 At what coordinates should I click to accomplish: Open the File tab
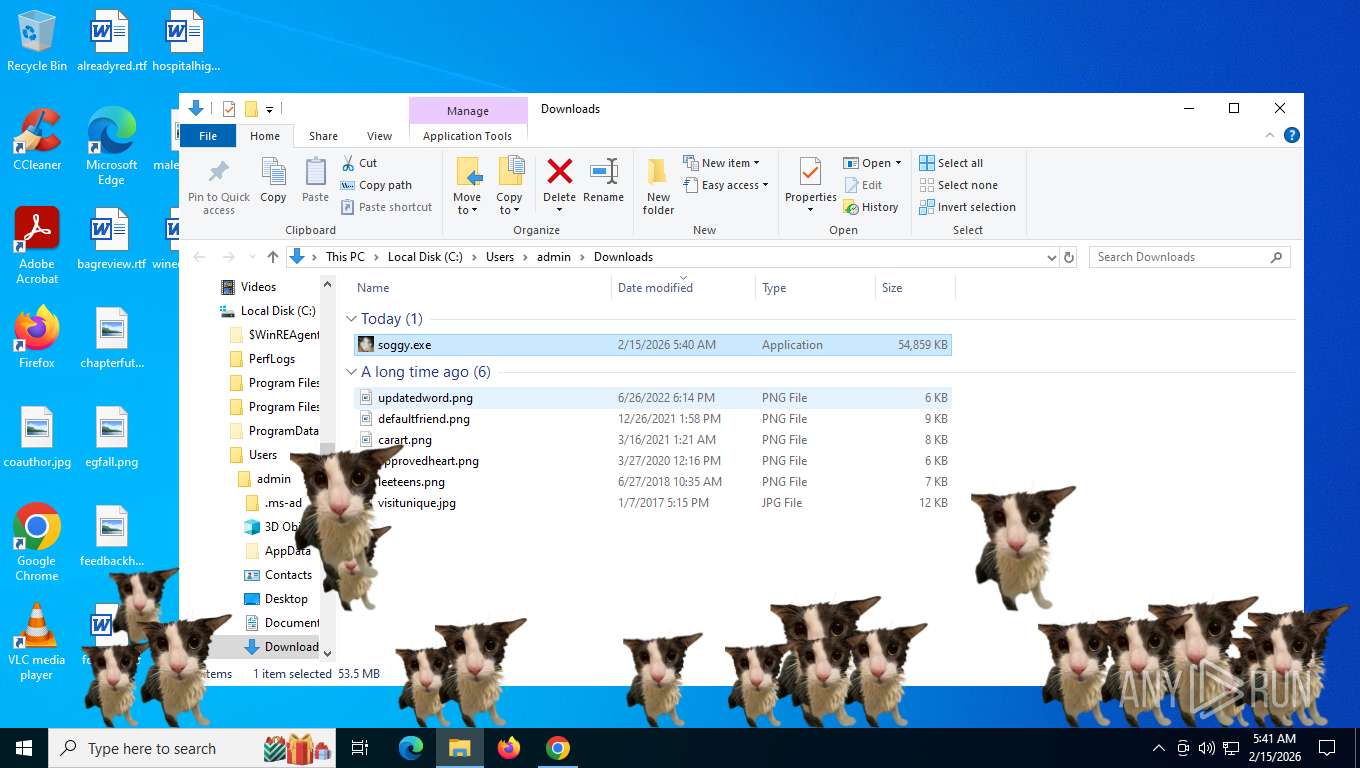[x=208, y=136]
